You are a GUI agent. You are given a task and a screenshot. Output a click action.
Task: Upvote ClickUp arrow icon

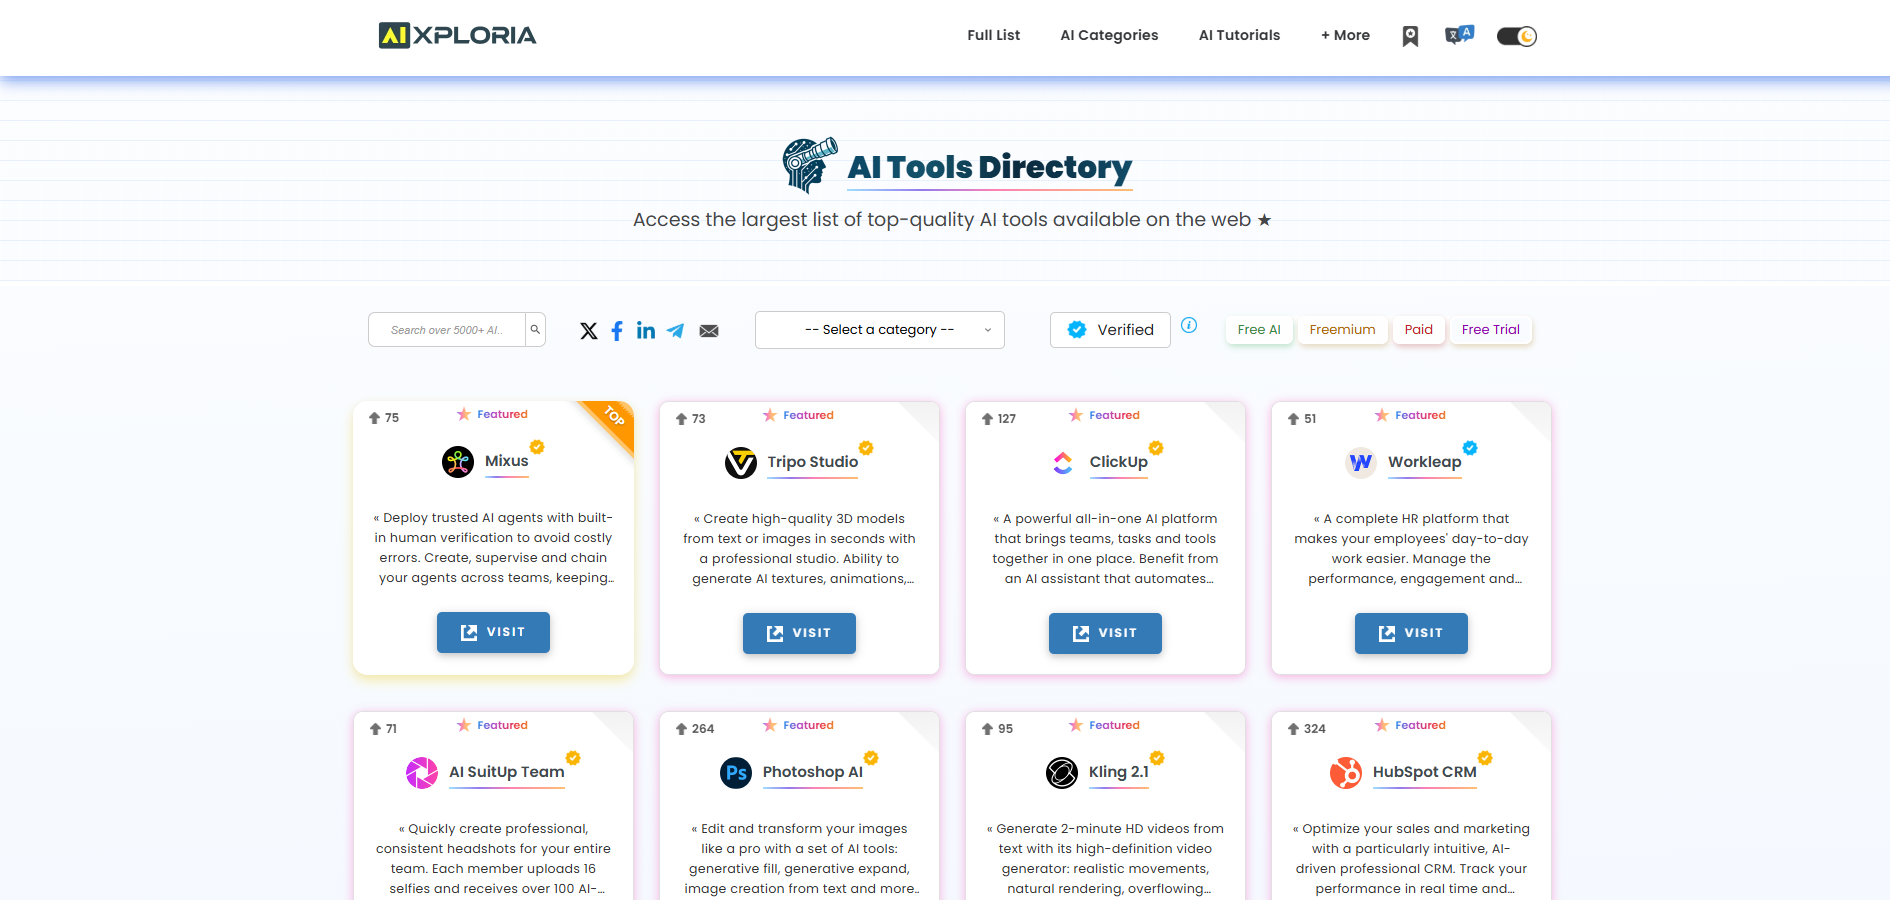click(x=987, y=419)
